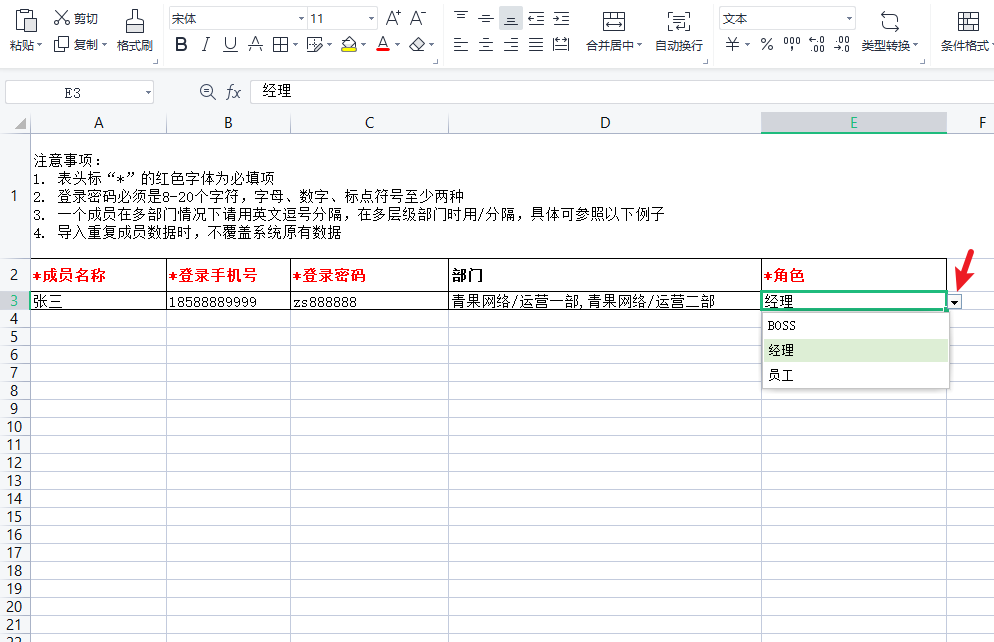Click the increase font size icon
The height and width of the screenshot is (642, 994).
(x=393, y=18)
